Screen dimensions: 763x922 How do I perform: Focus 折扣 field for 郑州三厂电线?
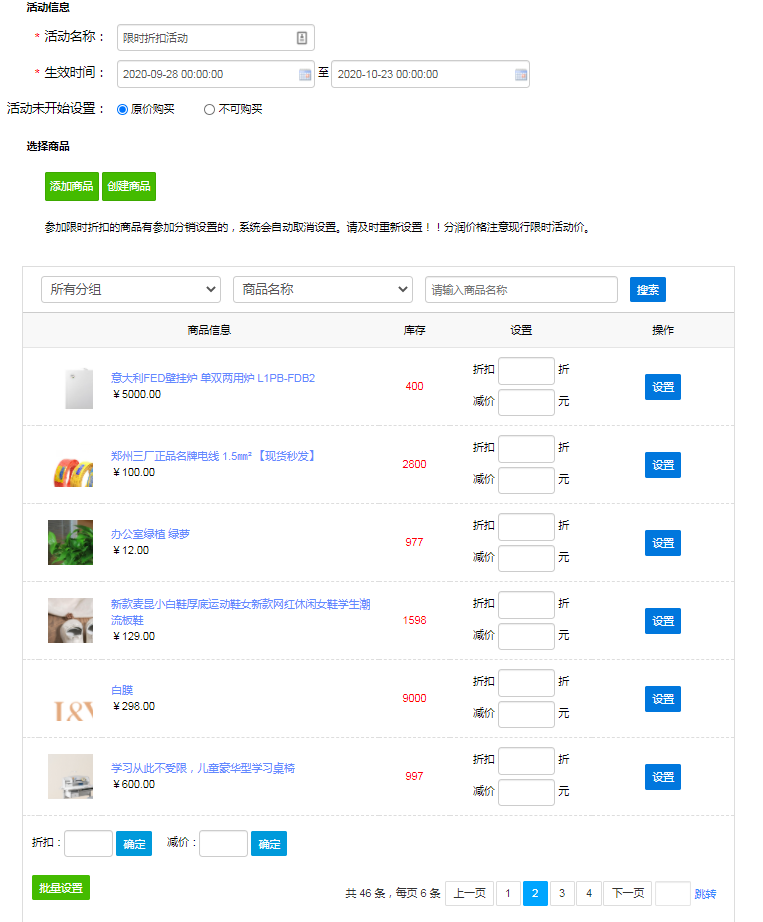tap(526, 449)
